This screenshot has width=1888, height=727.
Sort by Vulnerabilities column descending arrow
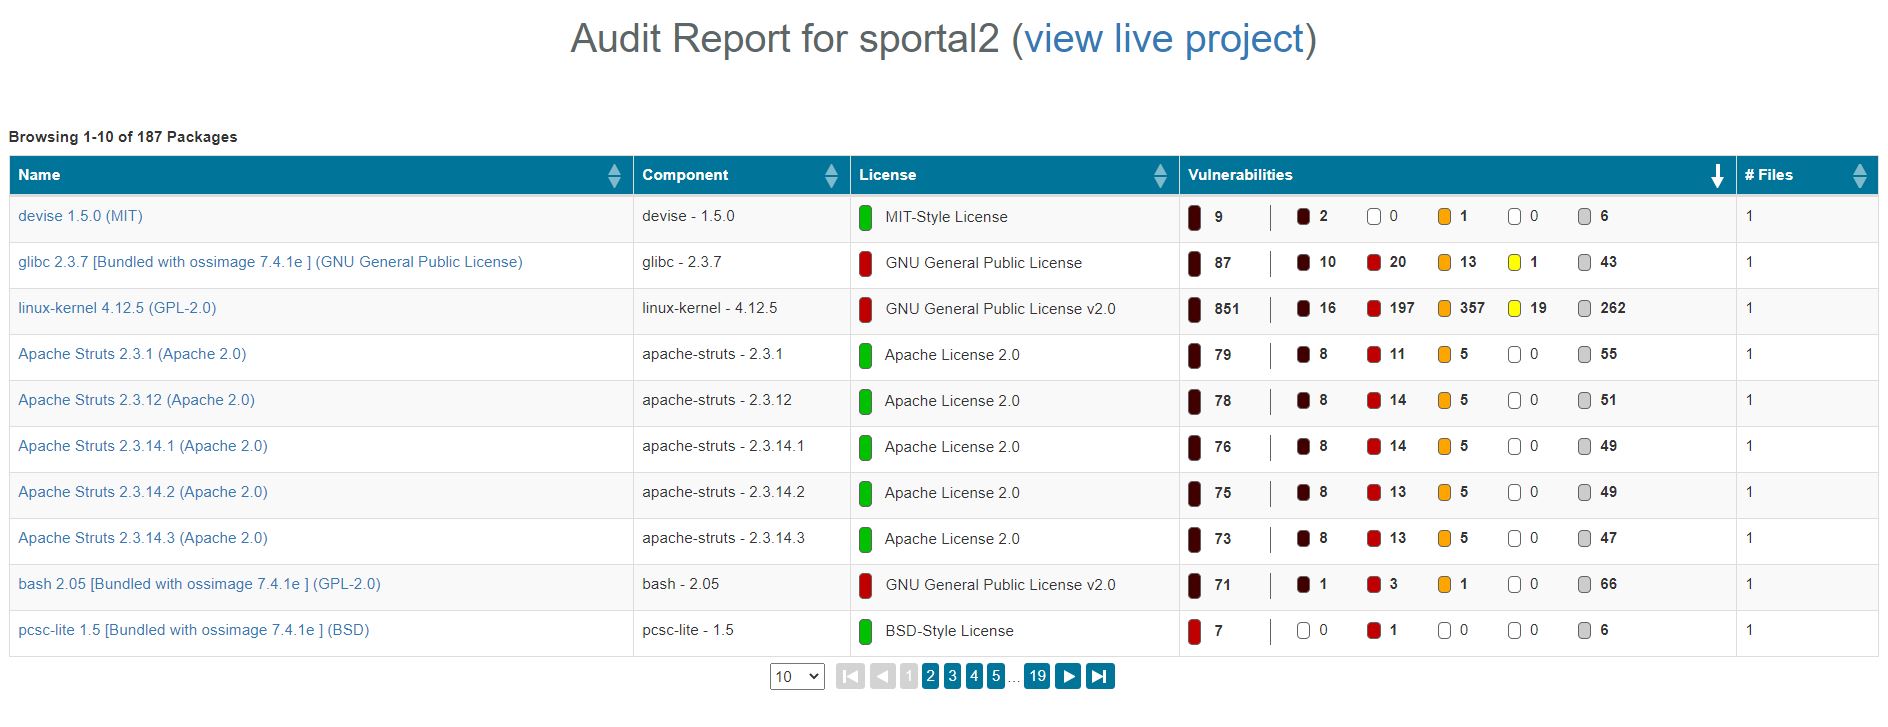[x=1717, y=176]
